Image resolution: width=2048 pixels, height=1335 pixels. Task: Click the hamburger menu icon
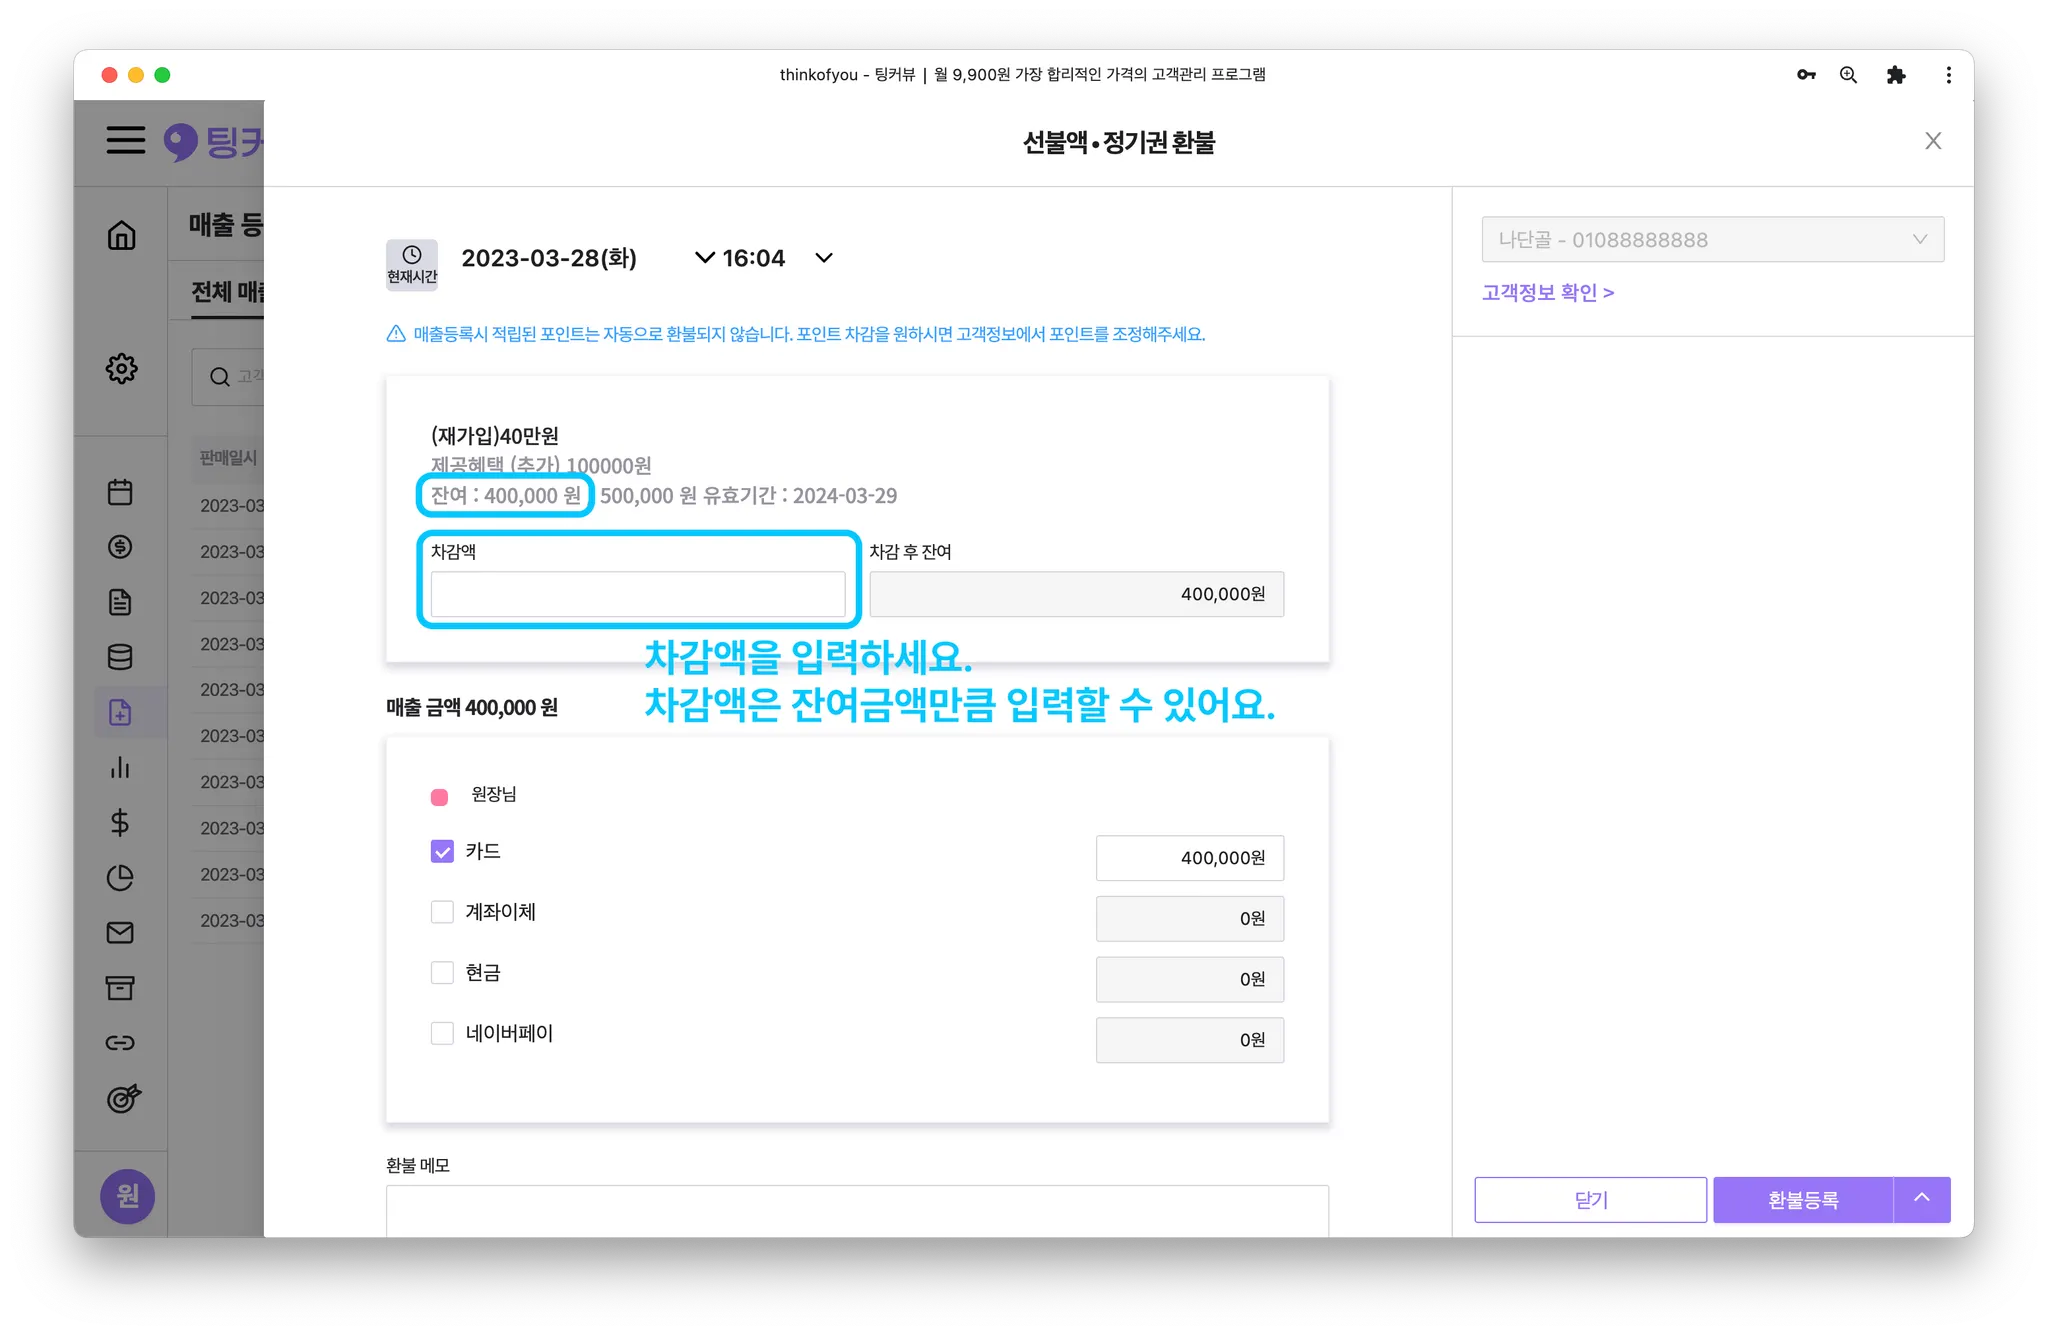coord(126,140)
